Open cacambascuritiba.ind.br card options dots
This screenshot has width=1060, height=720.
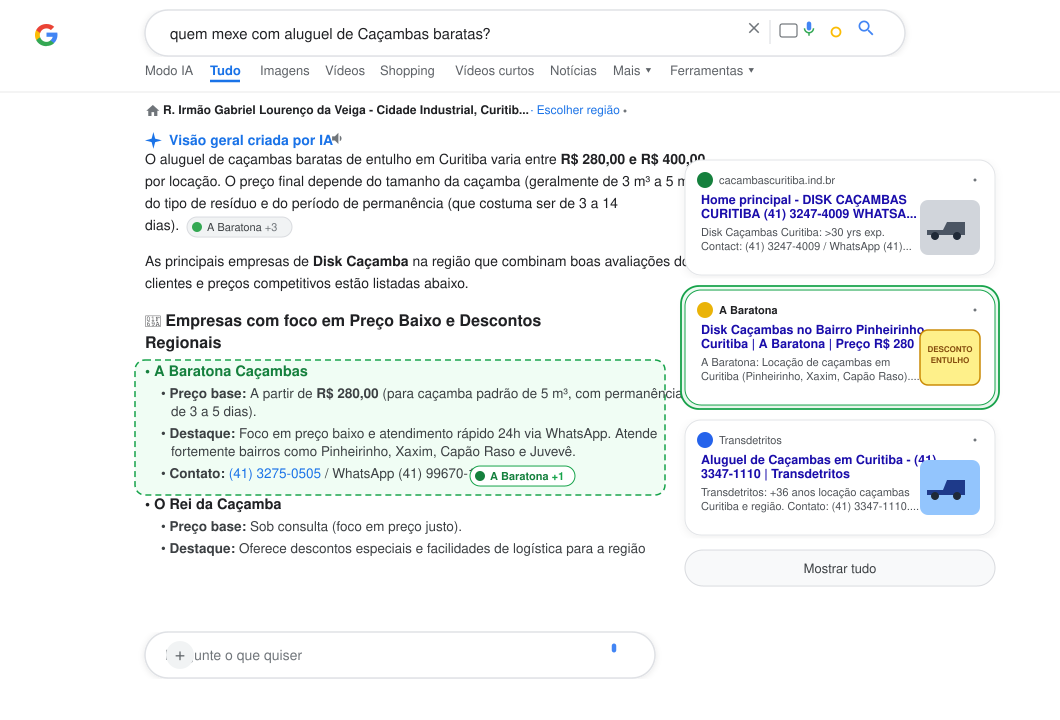pyautogui.click(x=975, y=180)
